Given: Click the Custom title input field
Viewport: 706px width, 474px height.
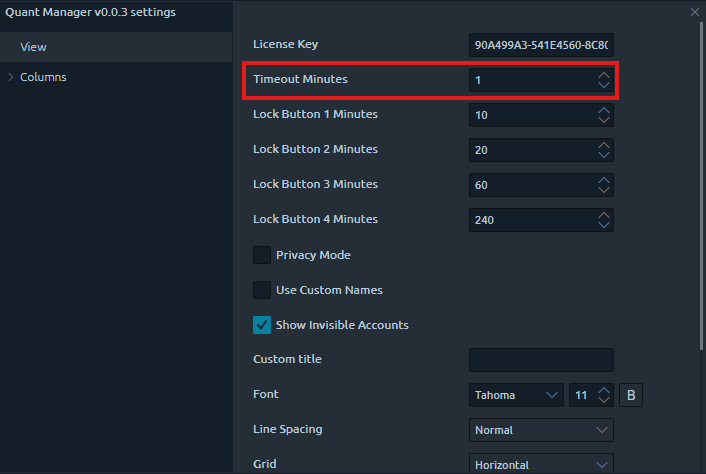Looking at the screenshot, I should [540, 360].
